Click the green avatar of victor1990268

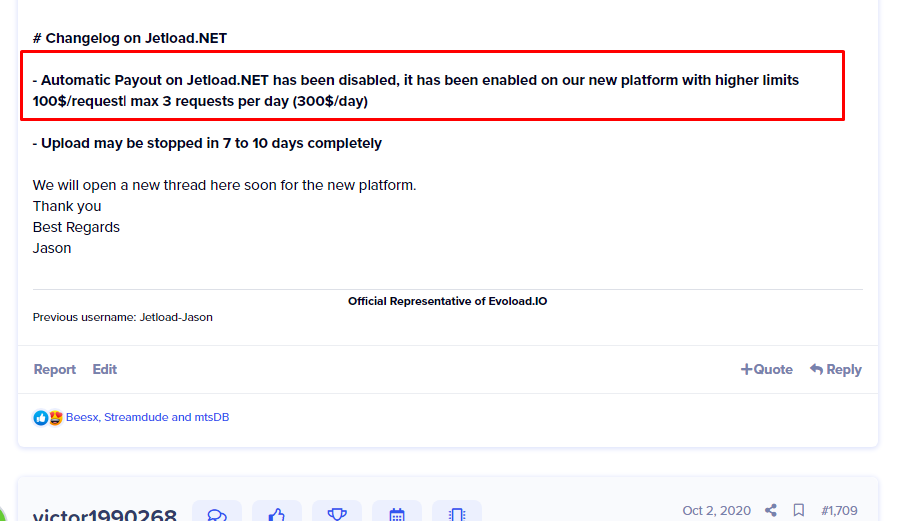8,510
